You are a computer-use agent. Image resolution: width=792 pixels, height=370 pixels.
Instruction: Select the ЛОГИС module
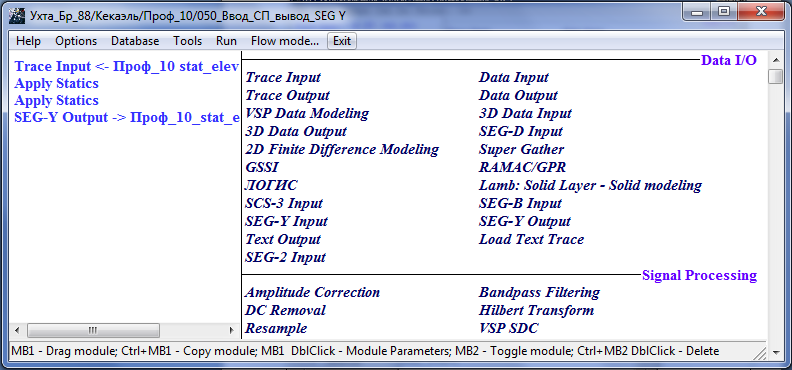click(271, 185)
